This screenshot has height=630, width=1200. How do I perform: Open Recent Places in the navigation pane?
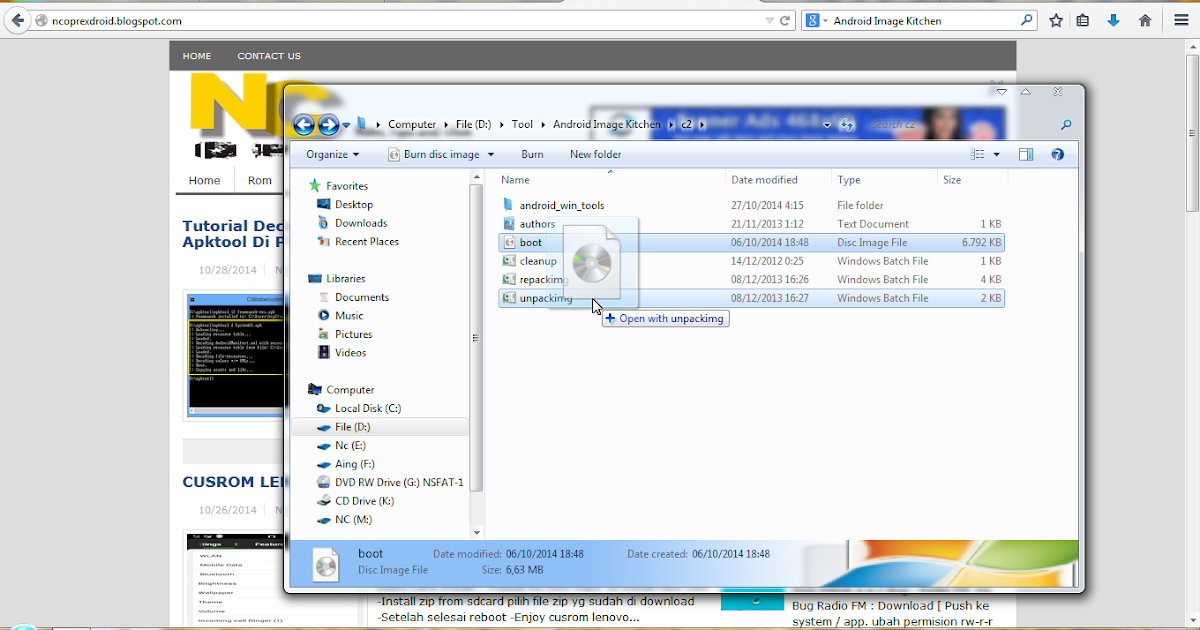pos(367,241)
